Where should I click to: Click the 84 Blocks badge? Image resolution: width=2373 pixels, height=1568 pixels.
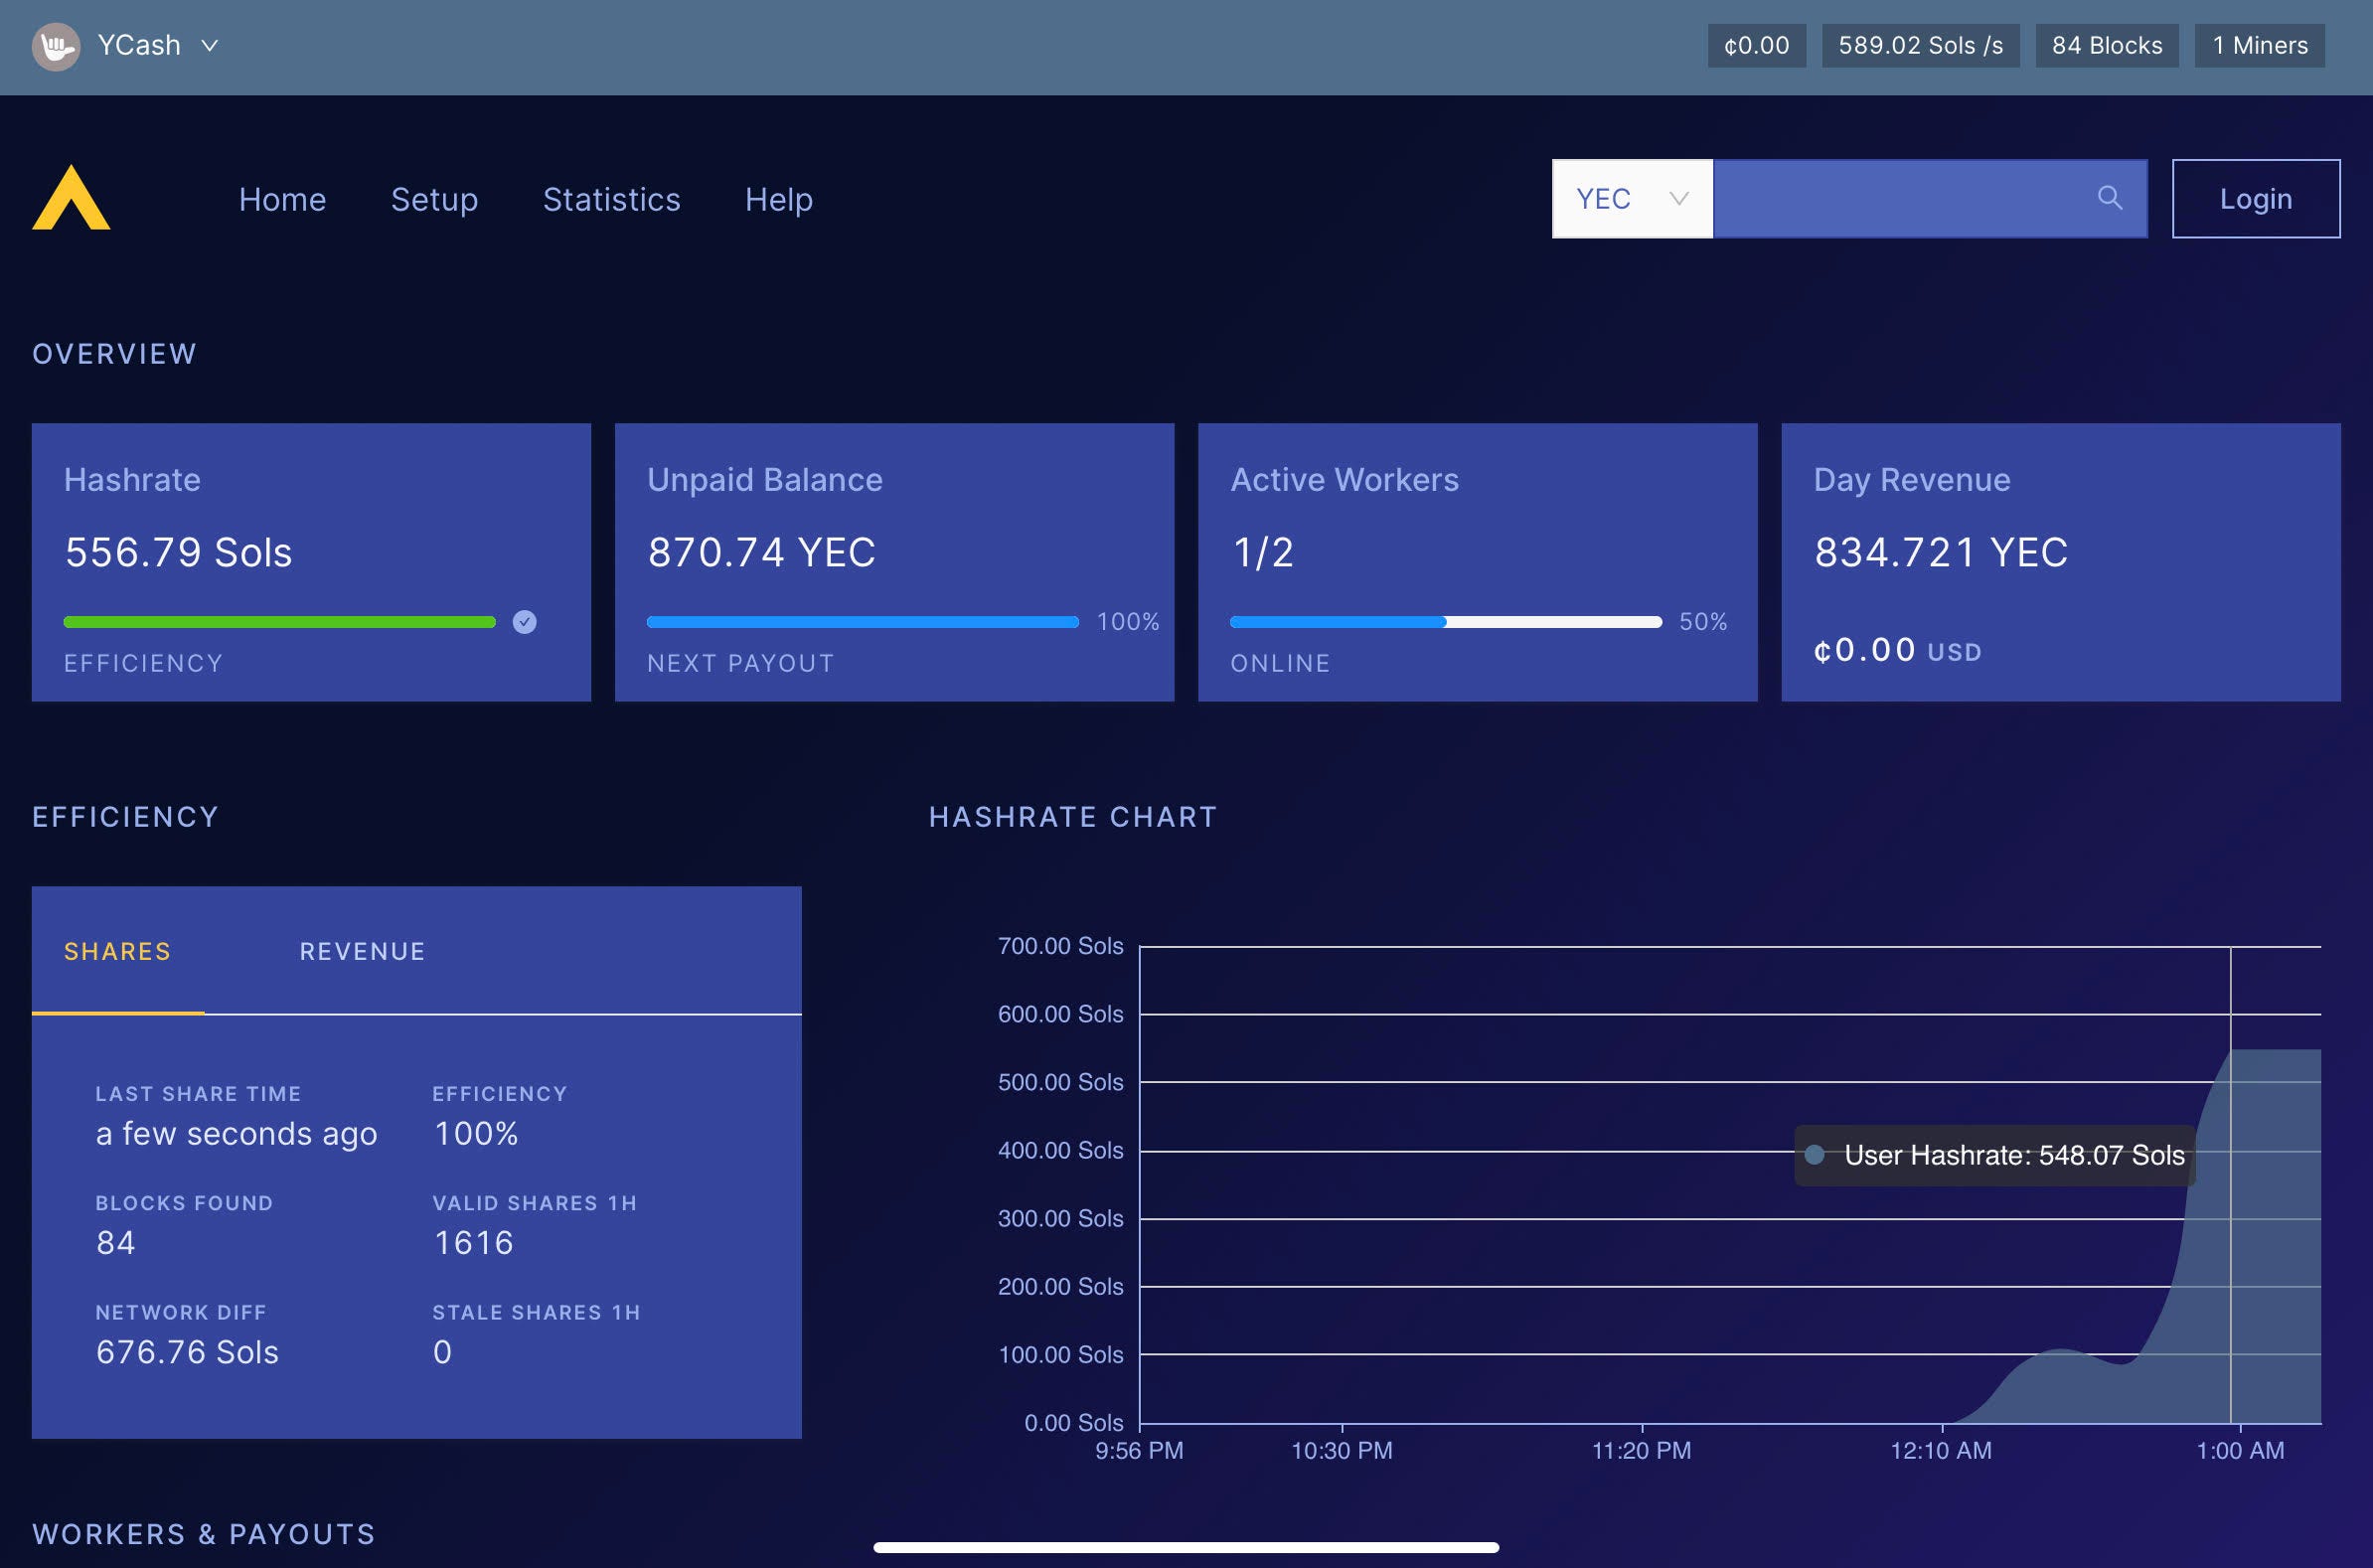pyautogui.click(x=2106, y=46)
